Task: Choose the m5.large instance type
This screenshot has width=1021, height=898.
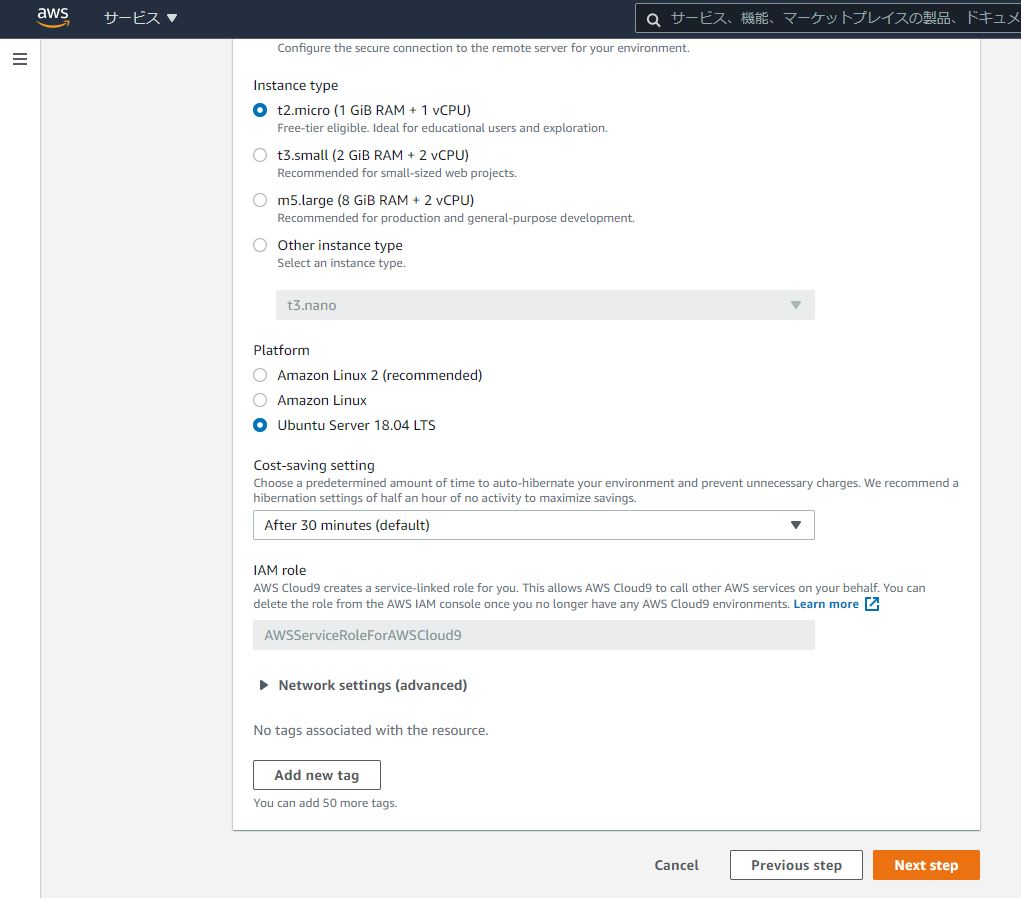Action: tap(260, 200)
